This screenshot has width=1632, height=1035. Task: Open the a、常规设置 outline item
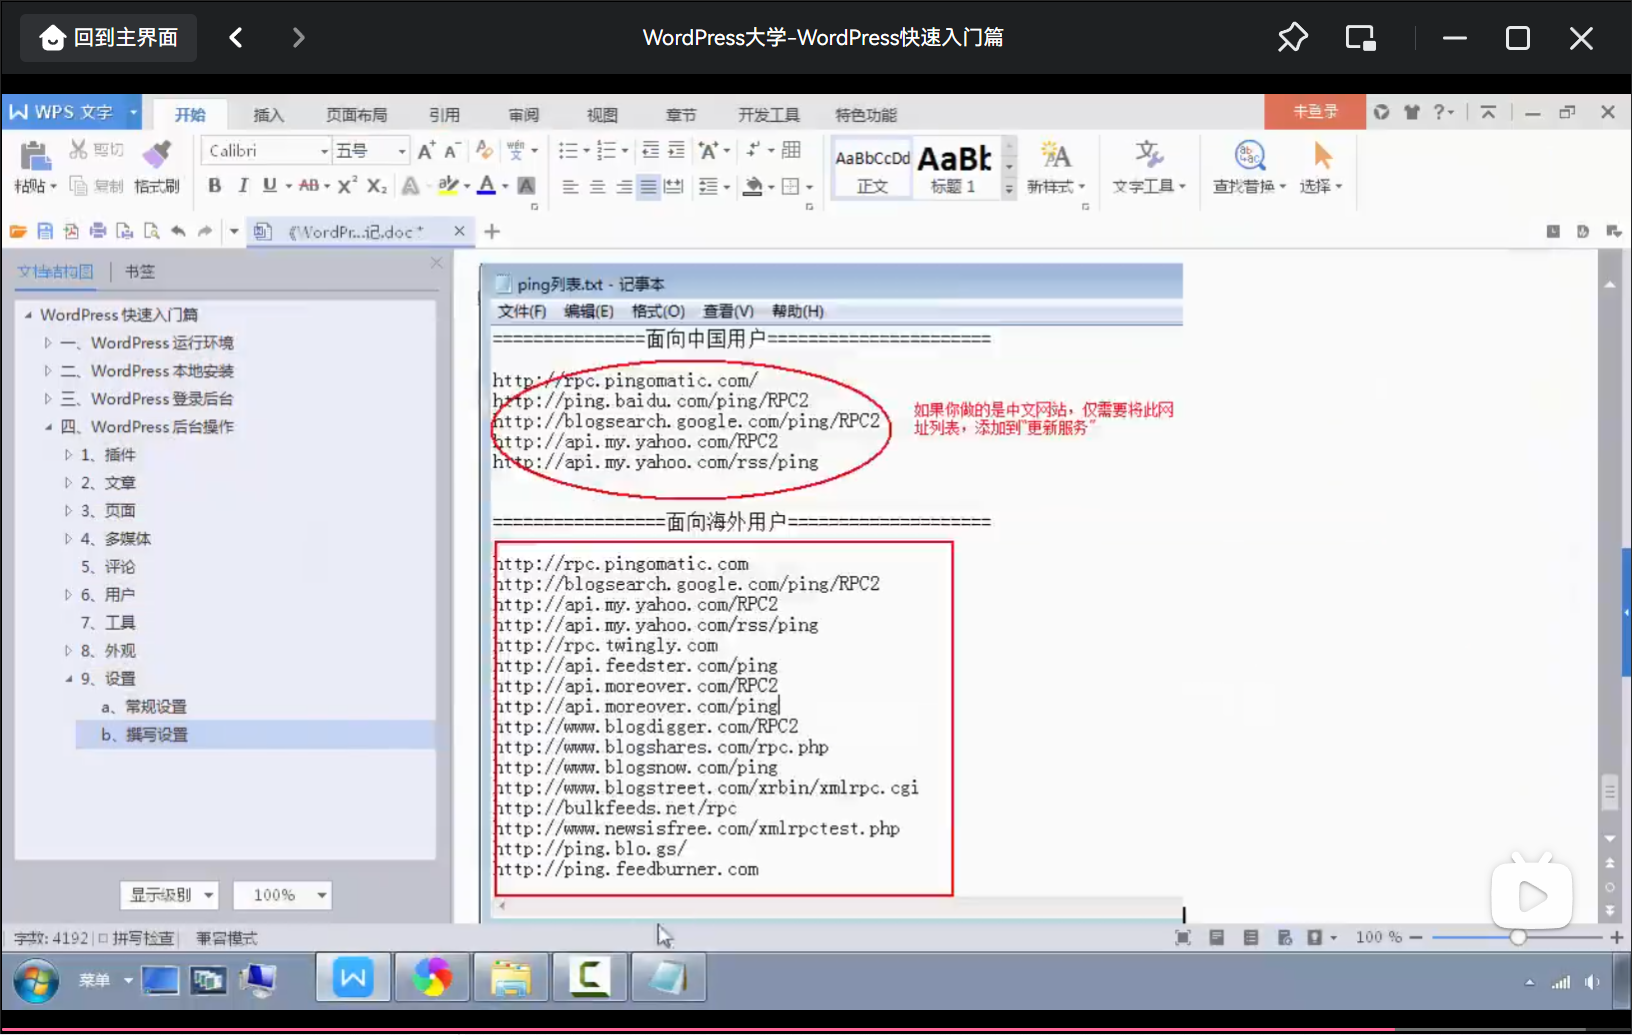[143, 707]
